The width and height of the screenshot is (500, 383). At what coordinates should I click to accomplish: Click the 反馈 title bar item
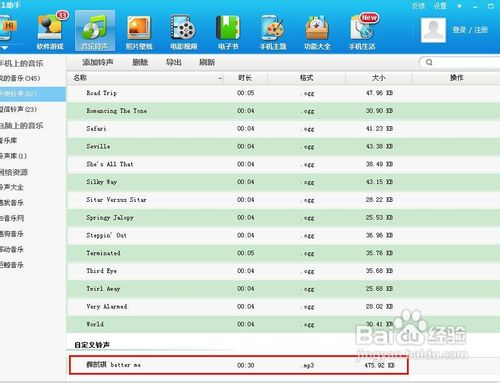pos(418,6)
